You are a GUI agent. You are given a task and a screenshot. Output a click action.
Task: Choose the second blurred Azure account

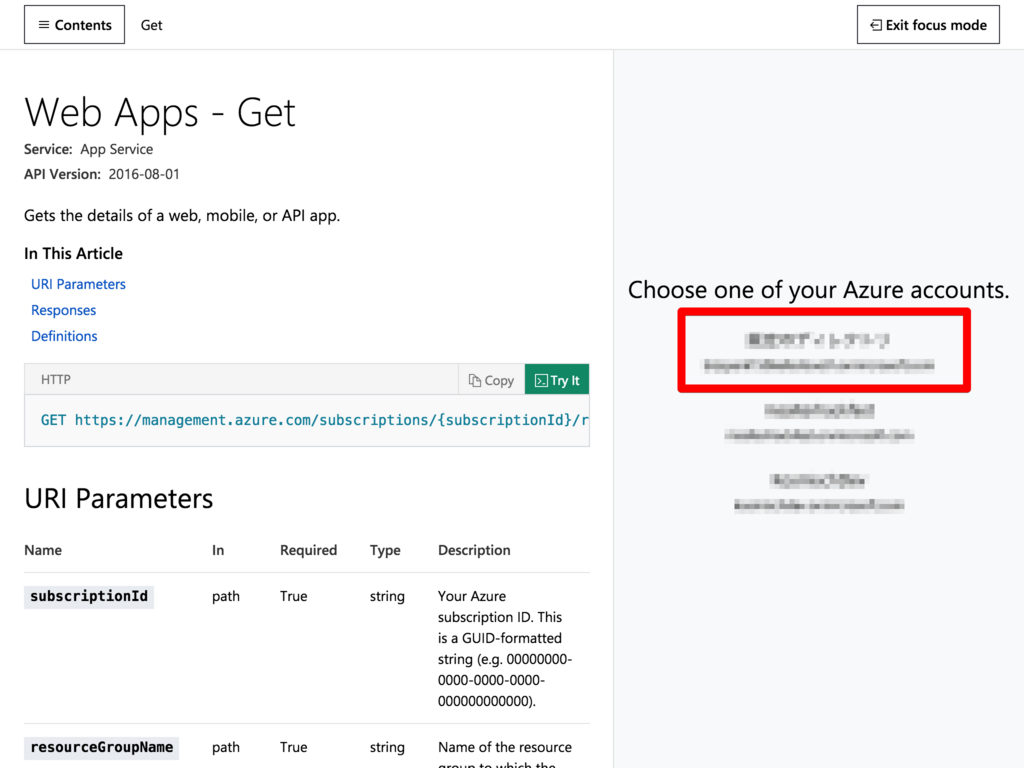[x=819, y=422]
